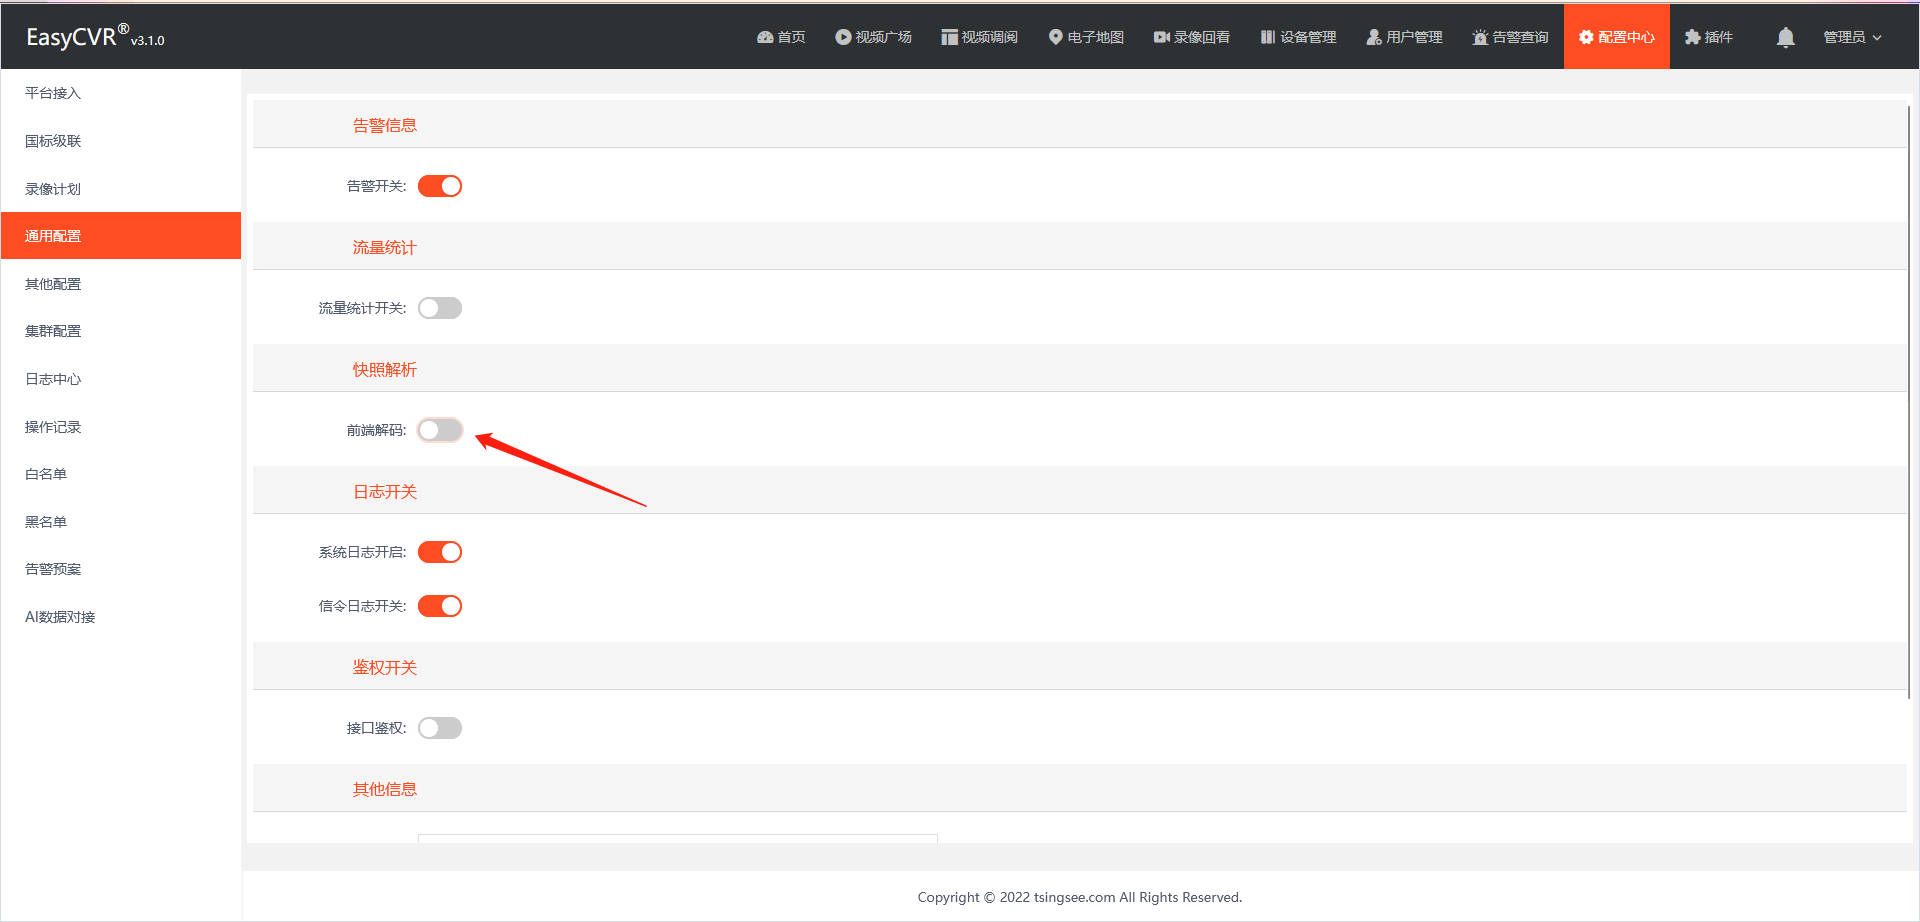Click the 插件 puzzle piece icon
Screen dimensions: 1920x922
(x=1692, y=37)
